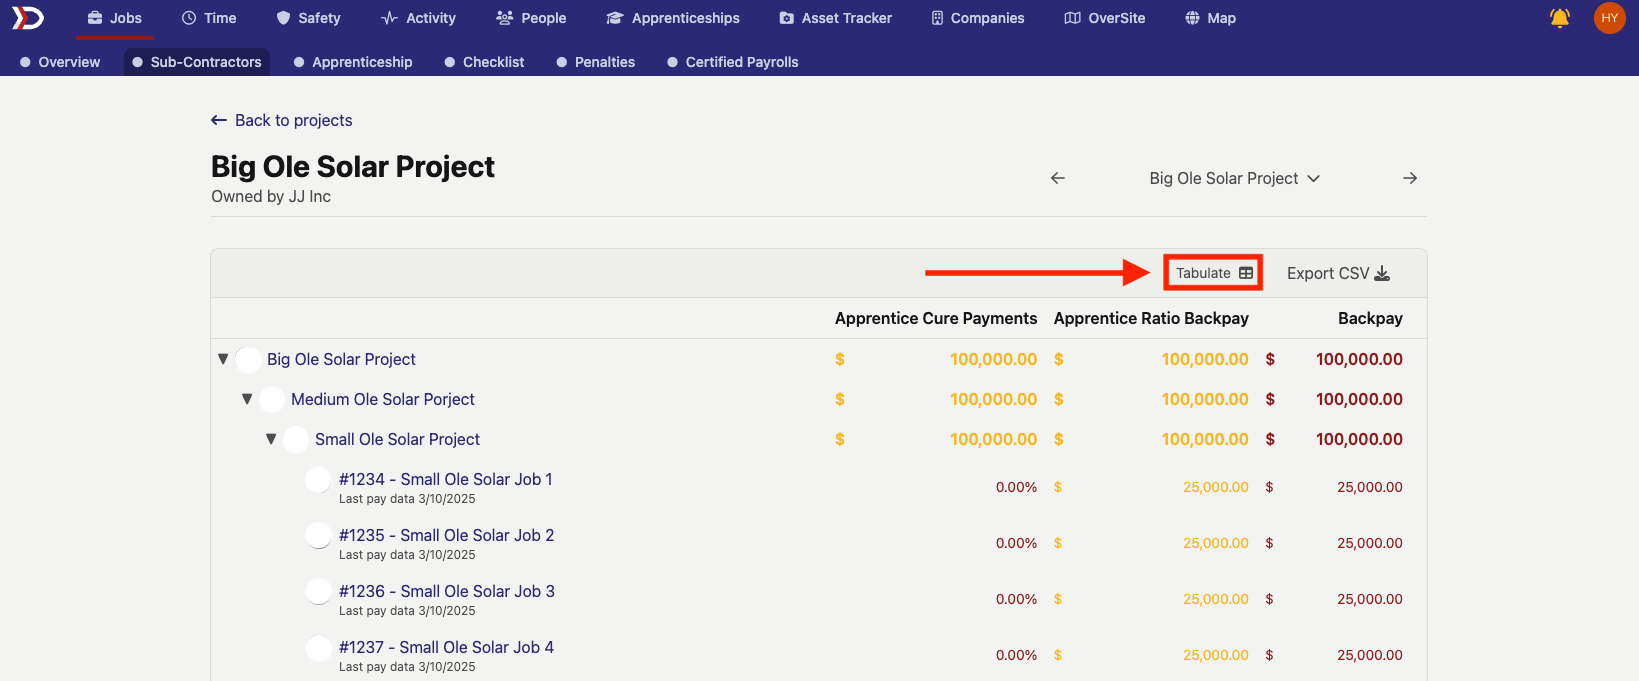1639x681 pixels.
Task: Open the Map globe navigation item
Action: [x=1210, y=18]
